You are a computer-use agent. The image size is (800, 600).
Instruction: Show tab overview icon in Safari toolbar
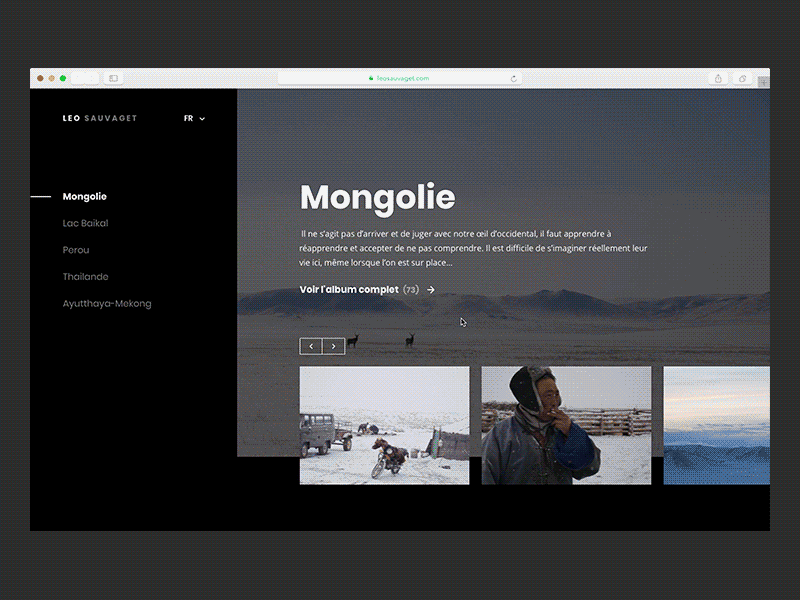coord(742,78)
